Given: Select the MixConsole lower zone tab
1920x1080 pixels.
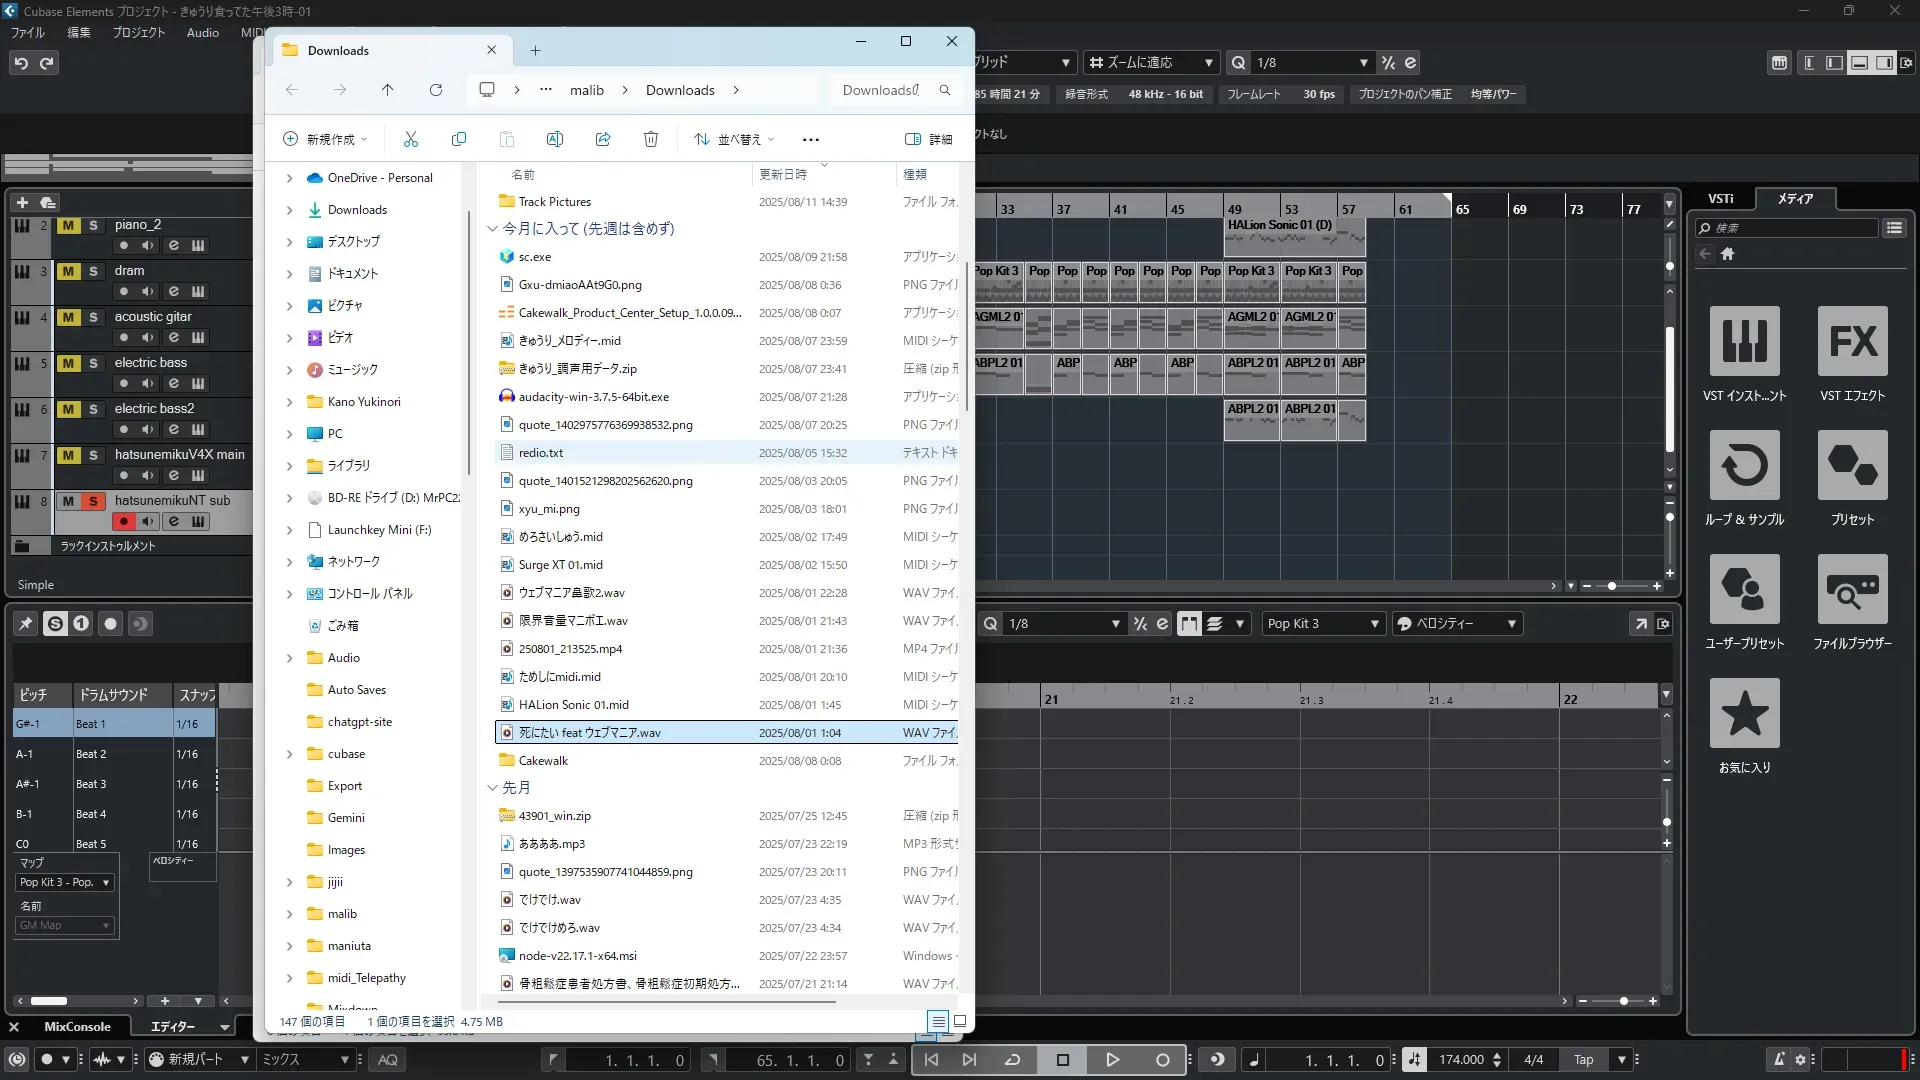Looking at the screenshot, I should coord(77,1027).
